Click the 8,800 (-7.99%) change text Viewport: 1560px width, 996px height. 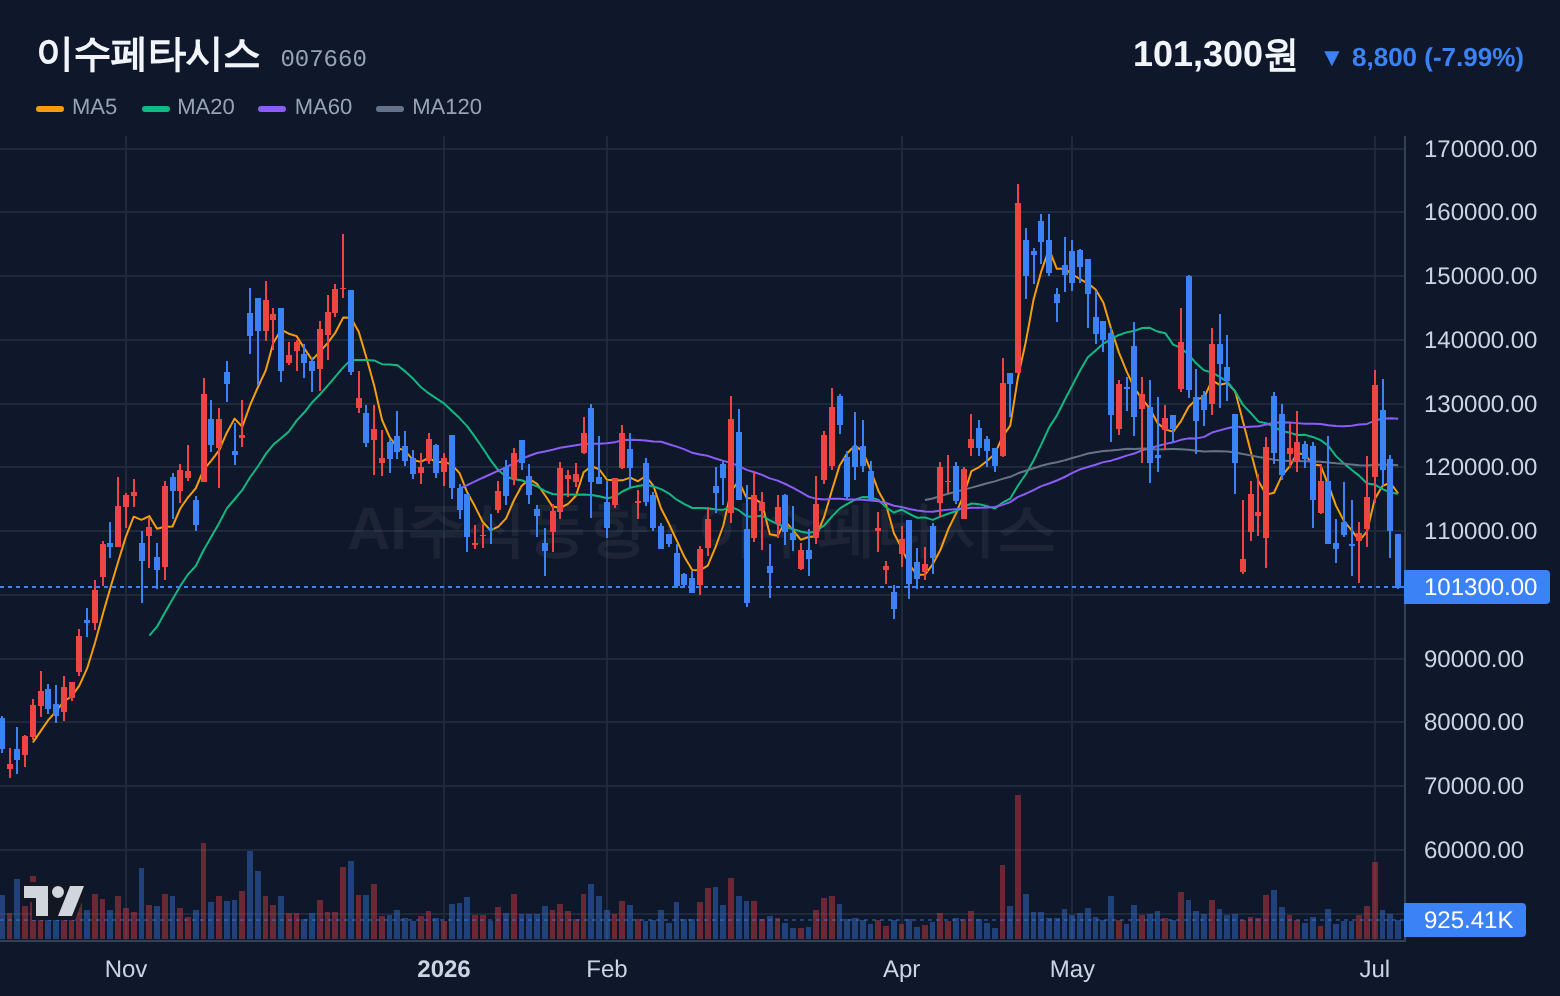point(1438,58)
